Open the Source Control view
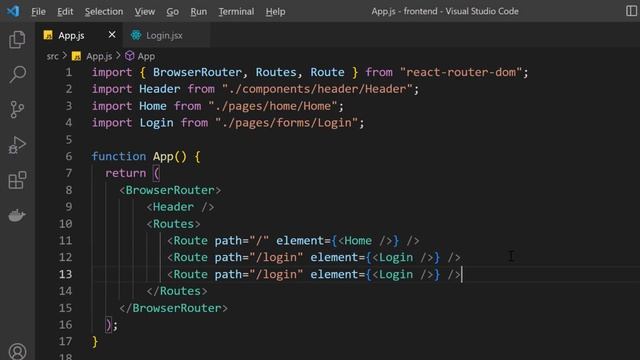The image size is (640, 360). [x=17, y=109]
